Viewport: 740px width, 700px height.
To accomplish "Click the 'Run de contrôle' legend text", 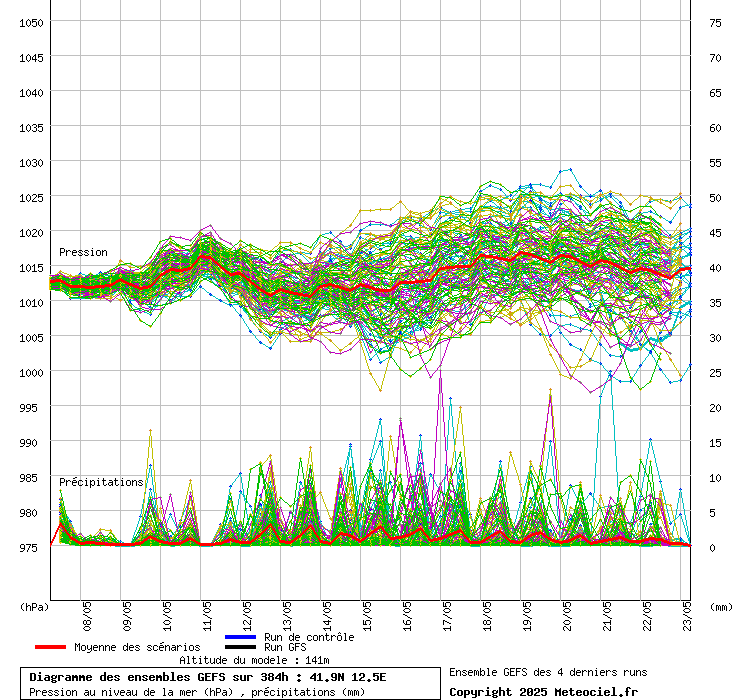I will (309, 637).
